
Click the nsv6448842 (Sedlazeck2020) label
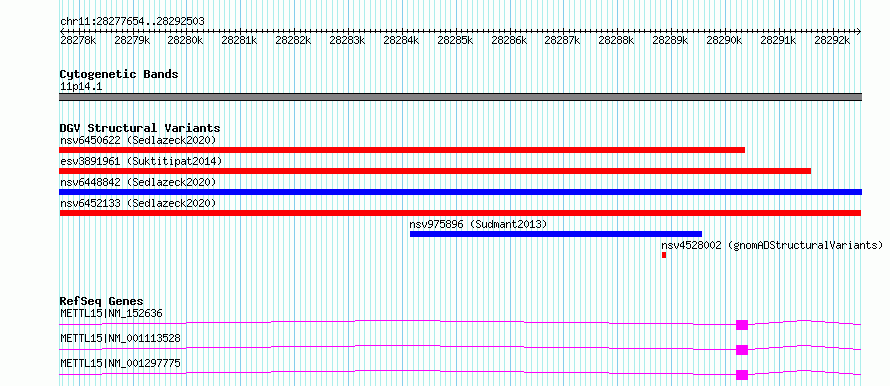(x=138, y=182)
